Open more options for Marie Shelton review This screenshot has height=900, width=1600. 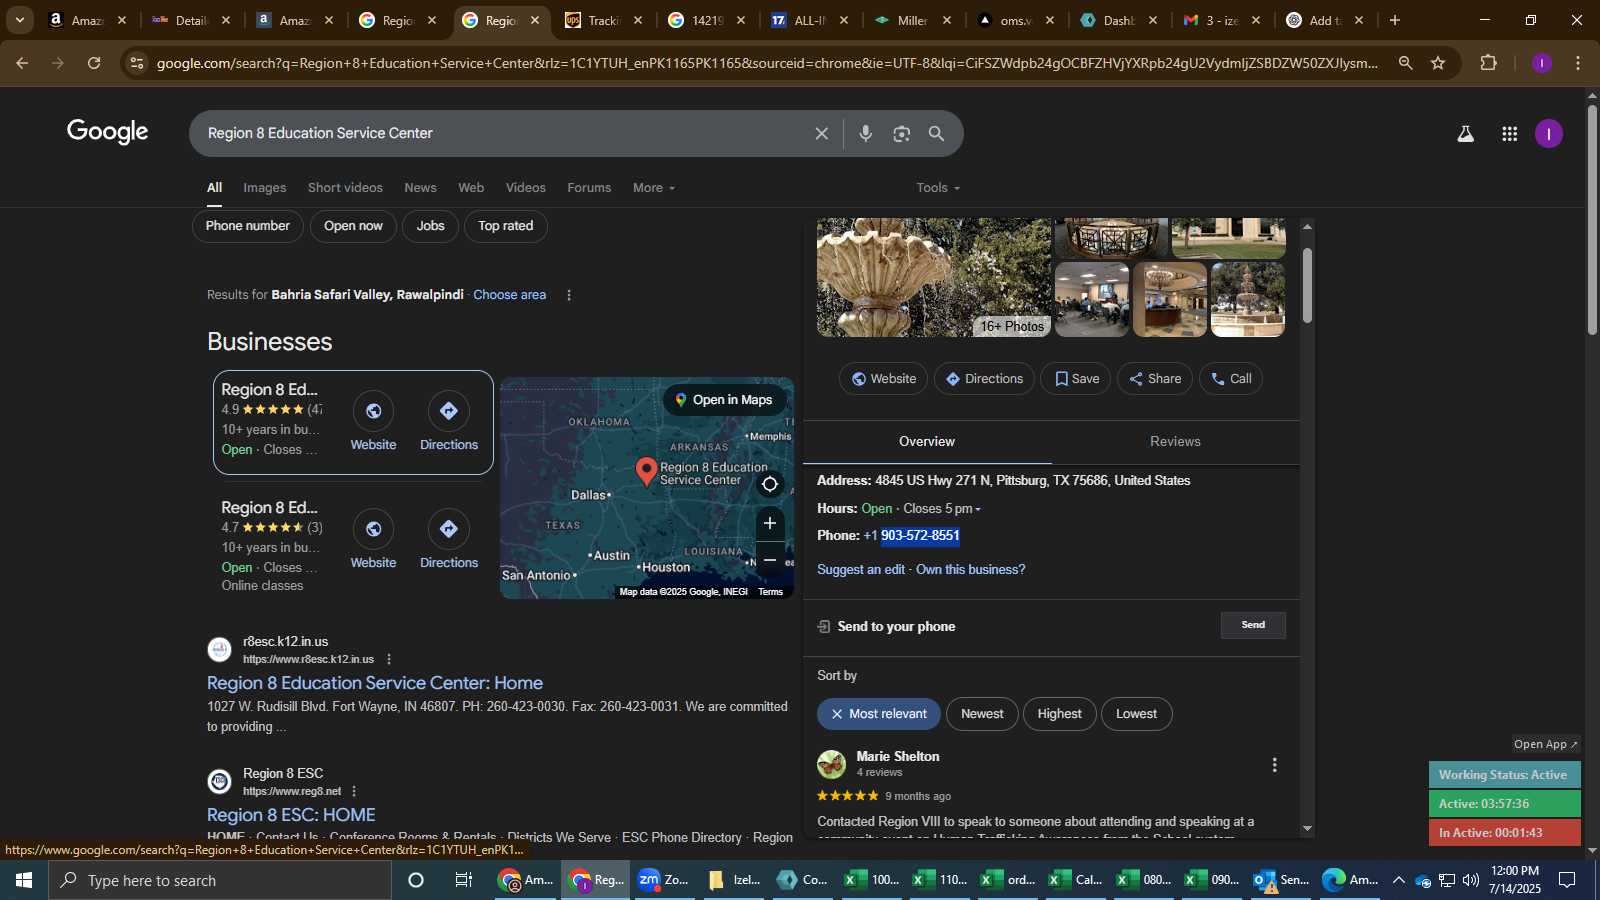click(1274, 765)
